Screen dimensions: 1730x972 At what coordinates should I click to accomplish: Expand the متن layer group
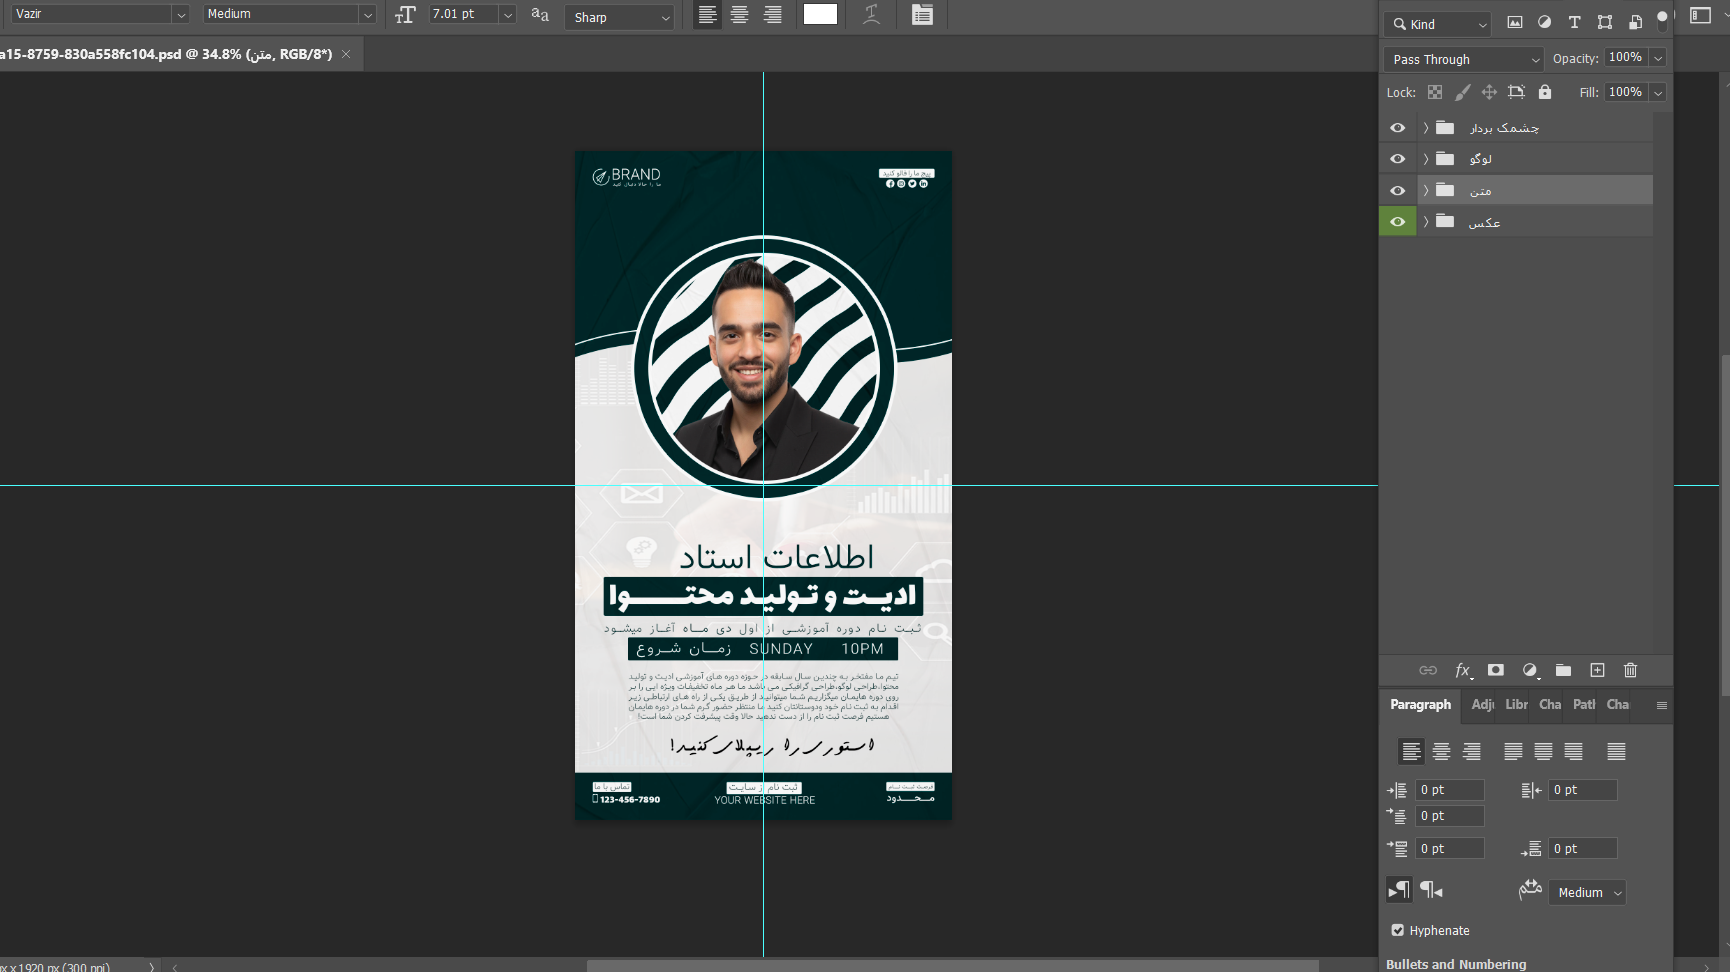(1426, 190)
